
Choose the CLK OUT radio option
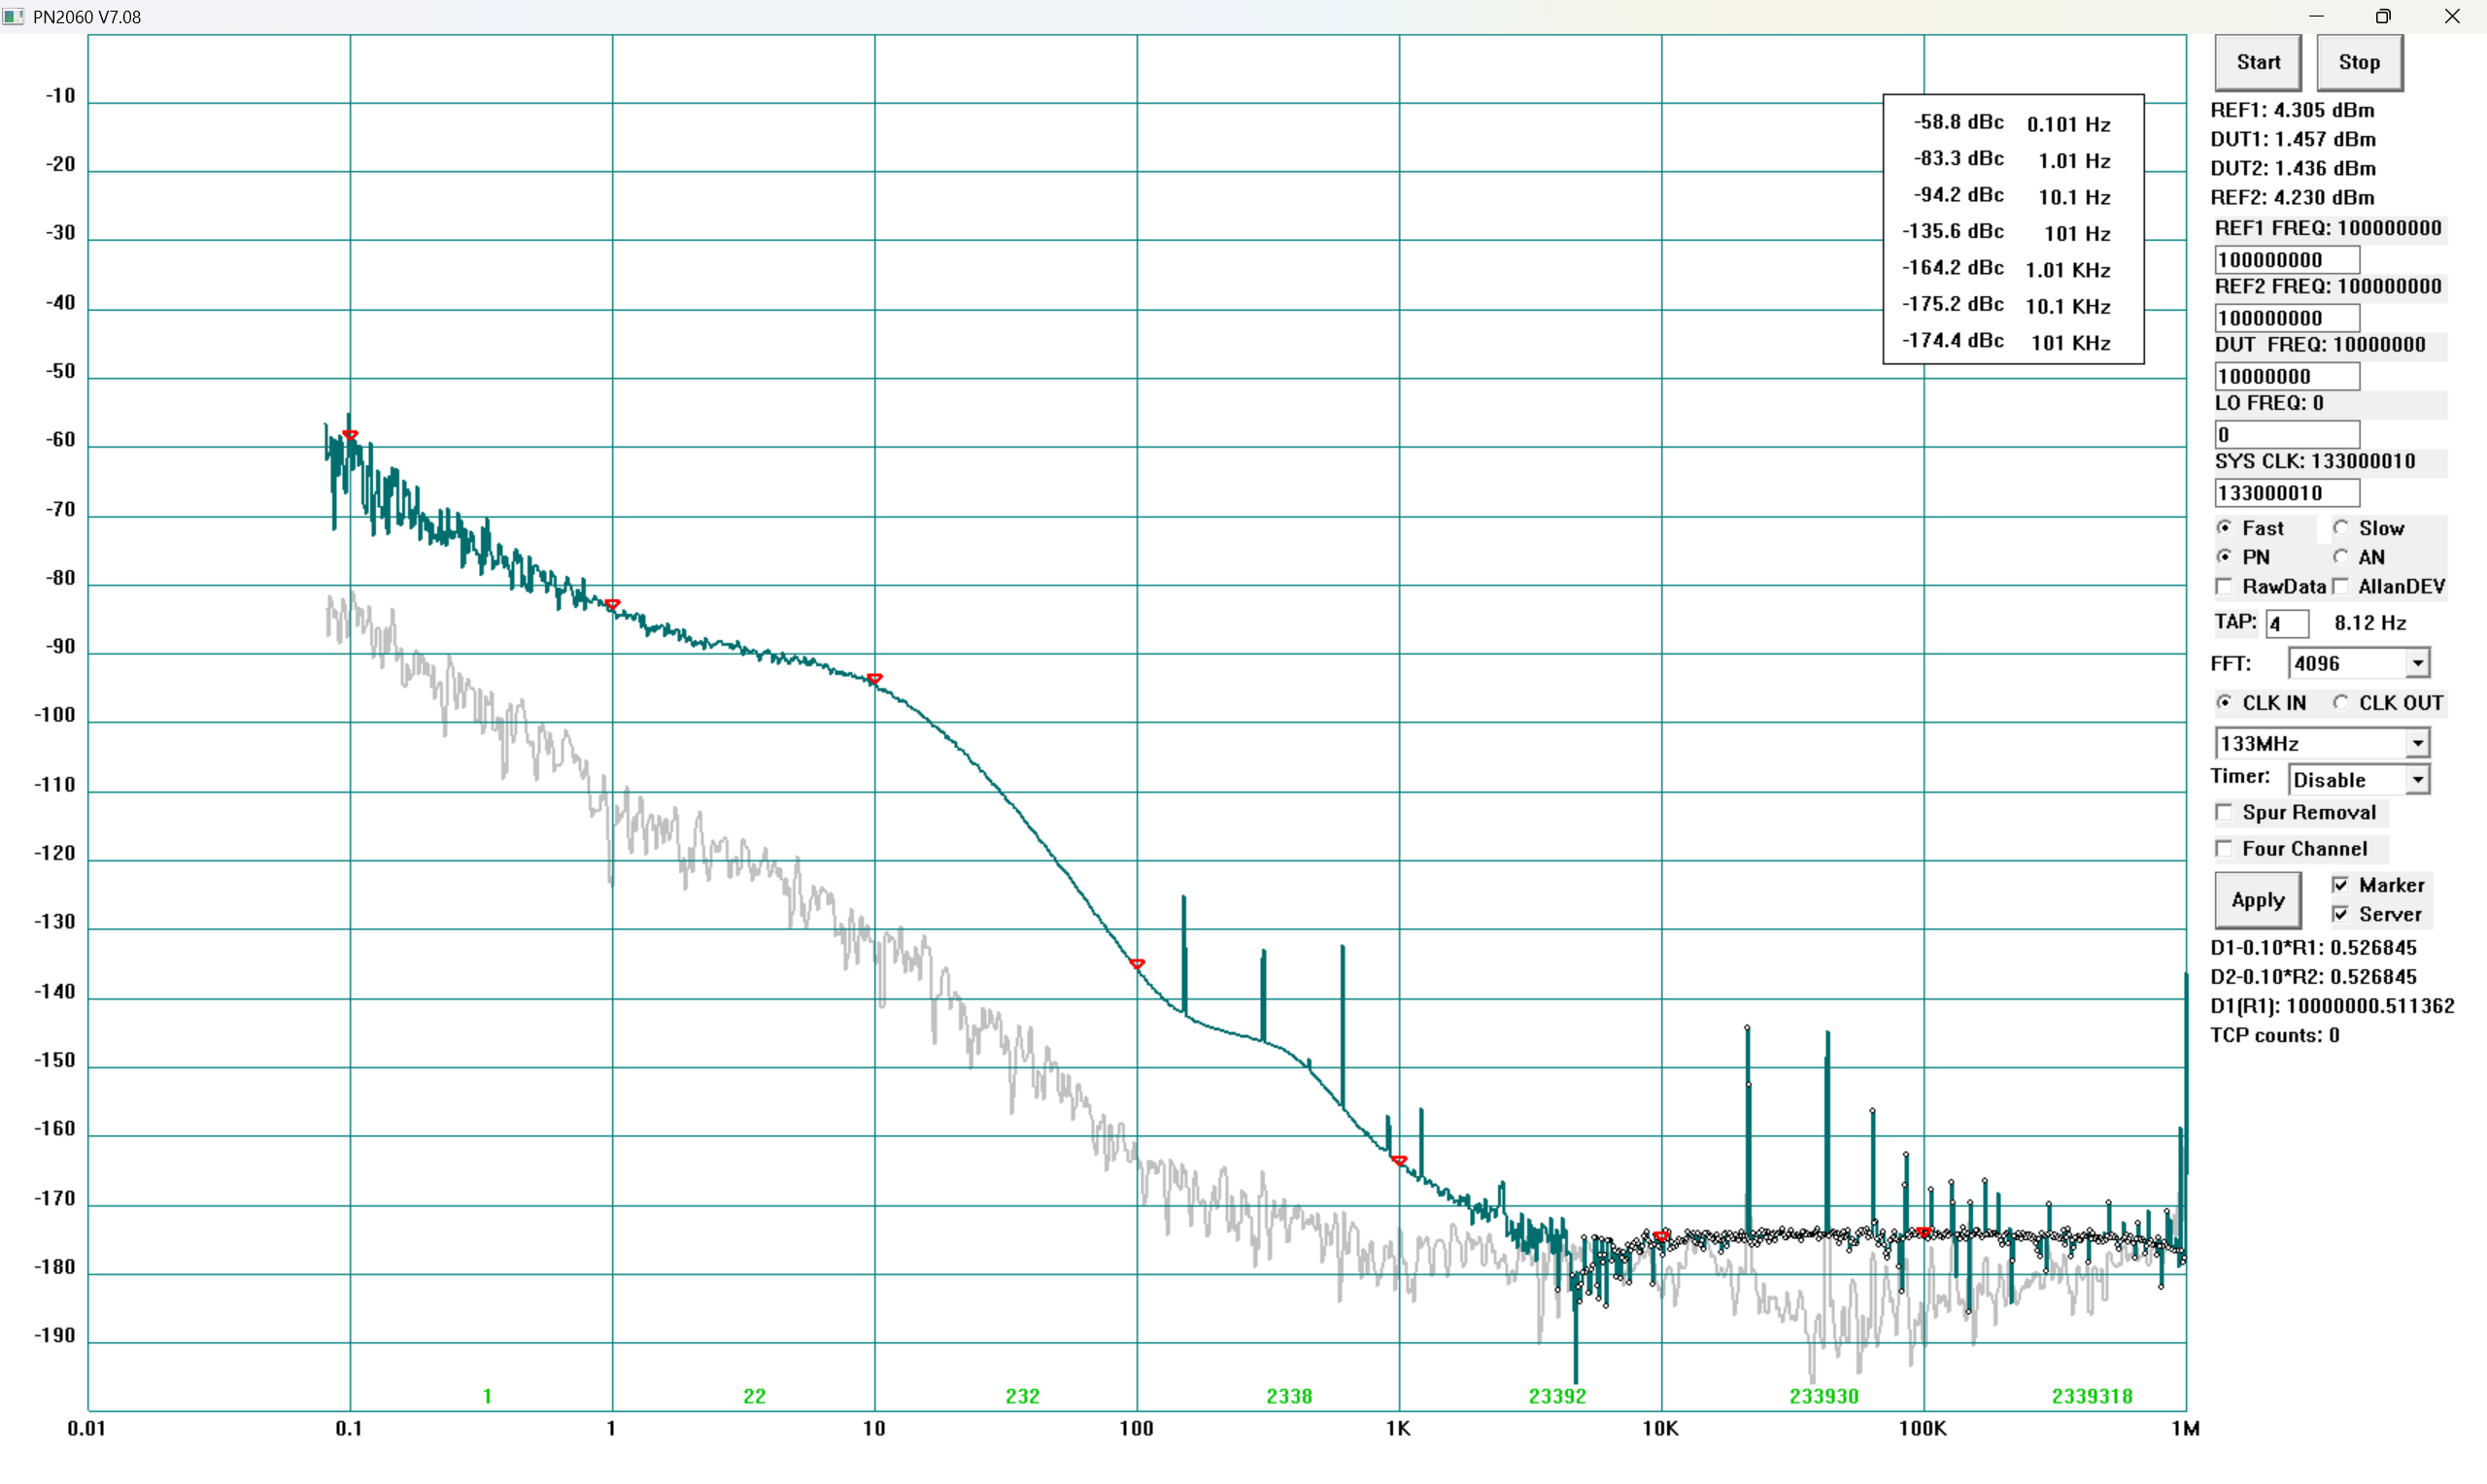click(x=2341, y=703)
